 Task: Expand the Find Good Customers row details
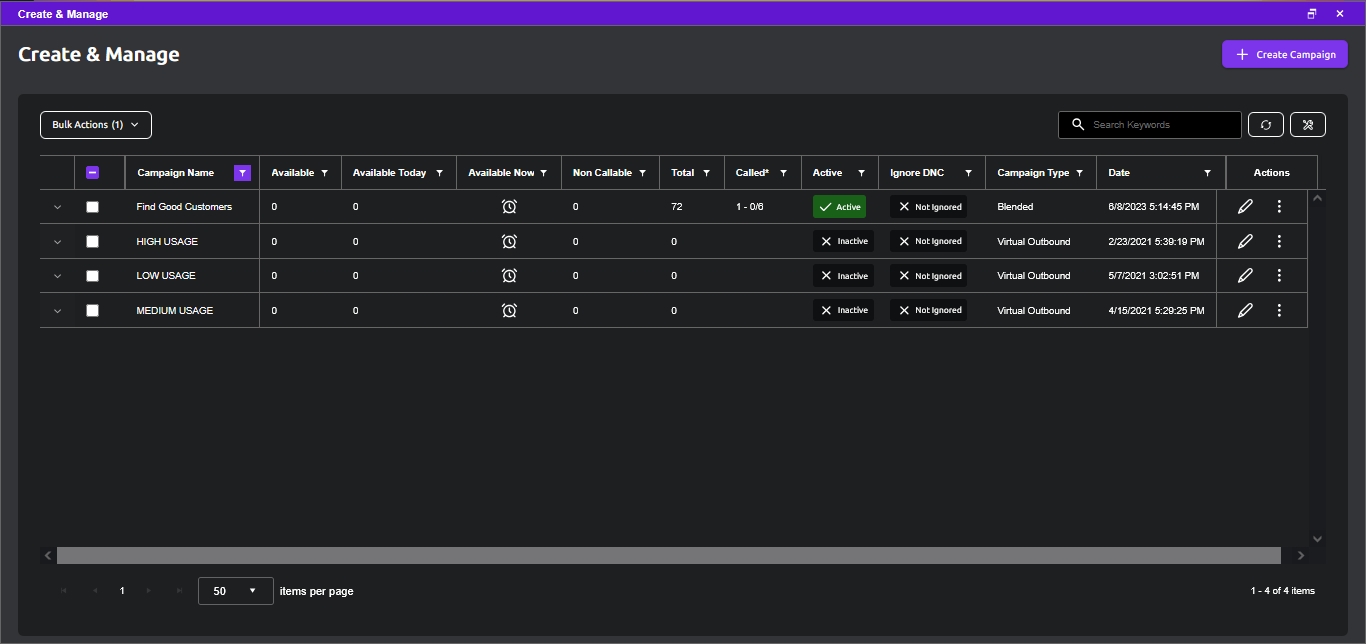point(57,207)
